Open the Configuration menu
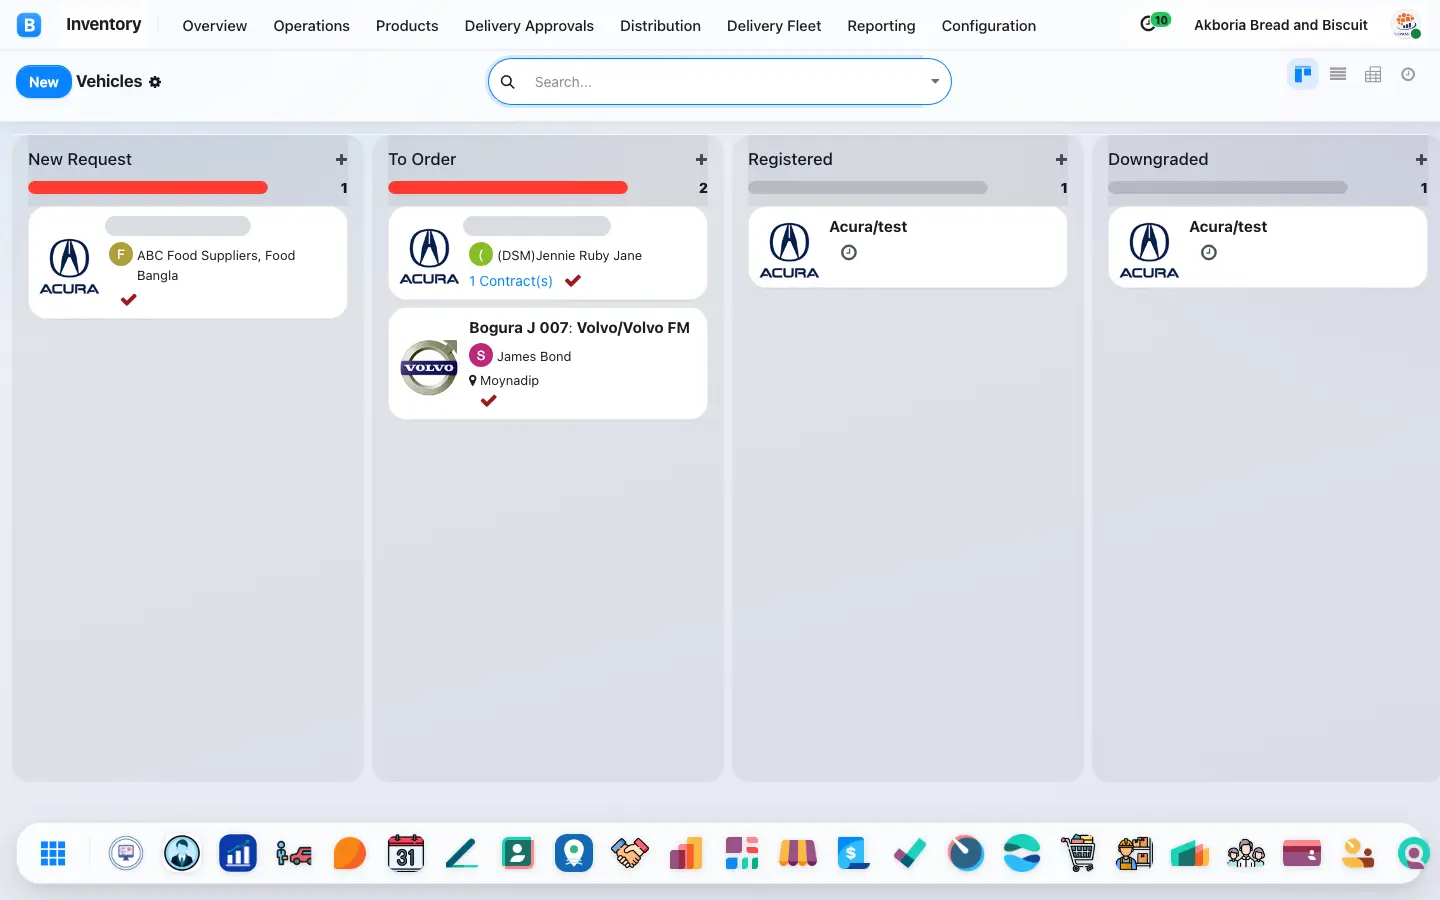 pyautogui.click(x=989, y=26)
